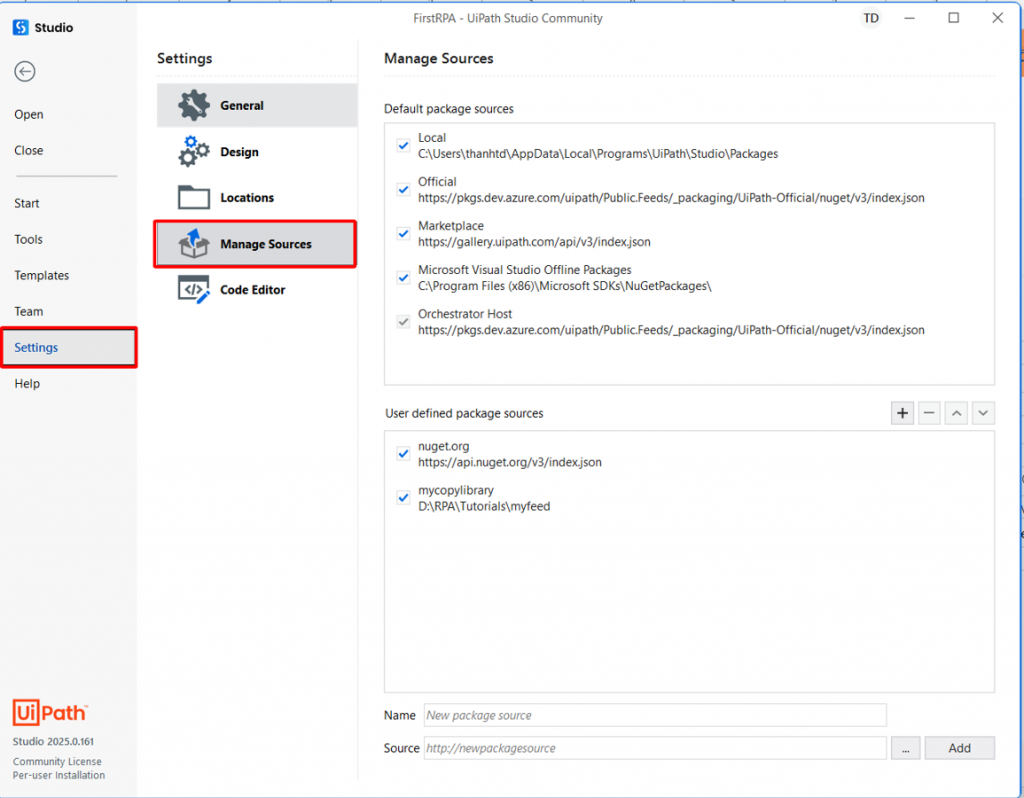The image size is (1024, 798).
Task: Move source down with down chevron
Action: (983, 413)
